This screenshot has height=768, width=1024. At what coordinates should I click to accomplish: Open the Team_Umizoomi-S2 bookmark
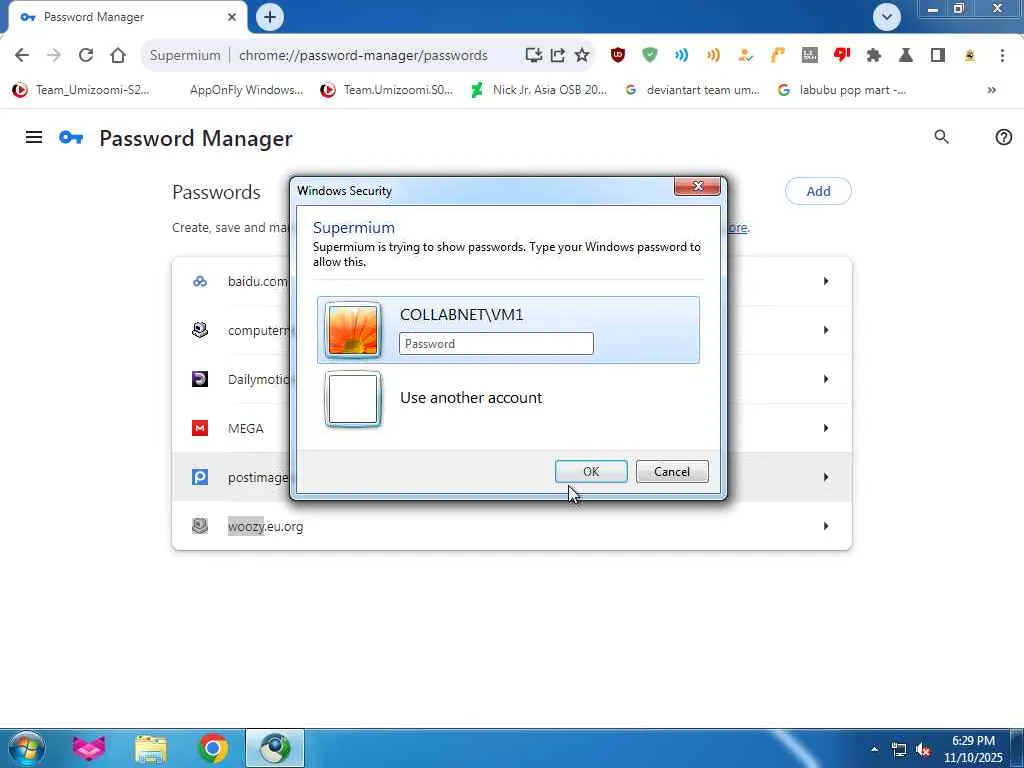[81, 90]
